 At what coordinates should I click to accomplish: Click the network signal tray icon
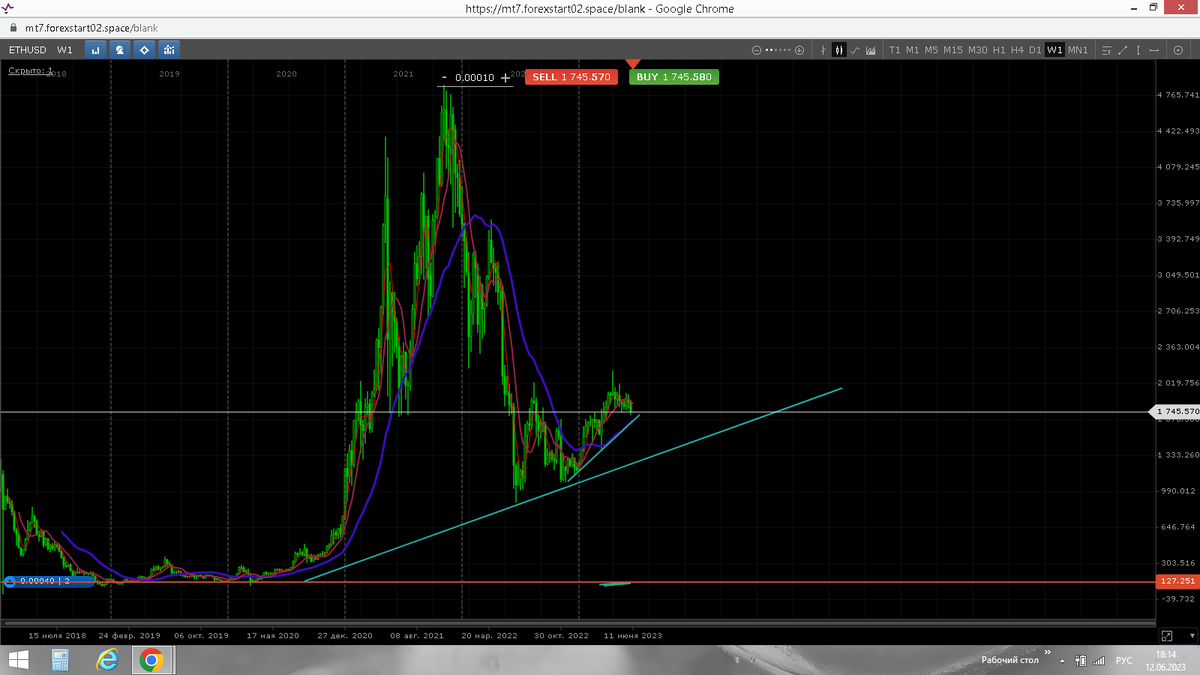pyautogui.click(x=1100, y=661)
